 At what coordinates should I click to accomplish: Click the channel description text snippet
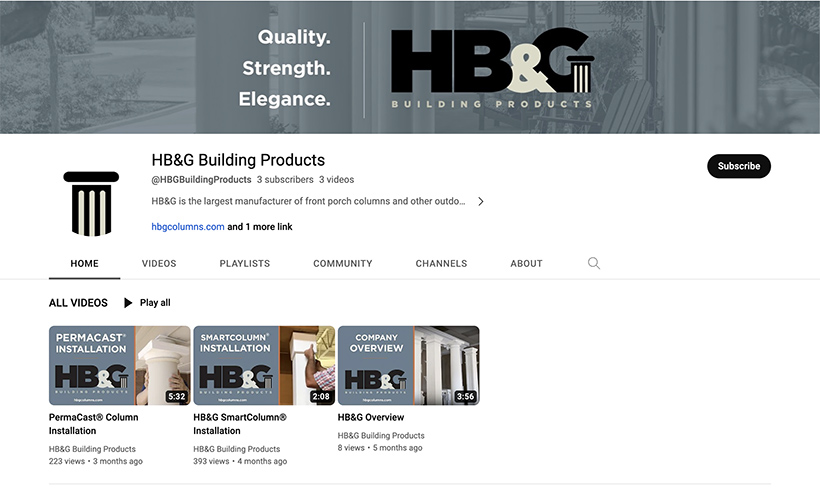(308, 201)
